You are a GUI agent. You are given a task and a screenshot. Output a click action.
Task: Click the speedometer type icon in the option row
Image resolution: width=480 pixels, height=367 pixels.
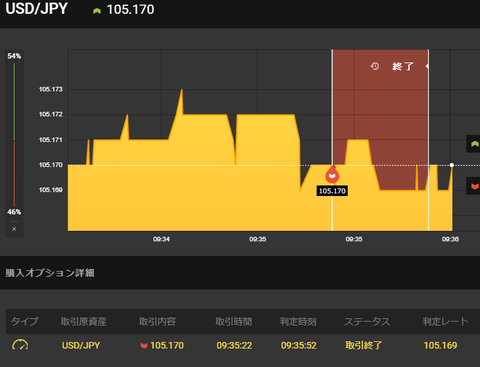coord(20,345)
